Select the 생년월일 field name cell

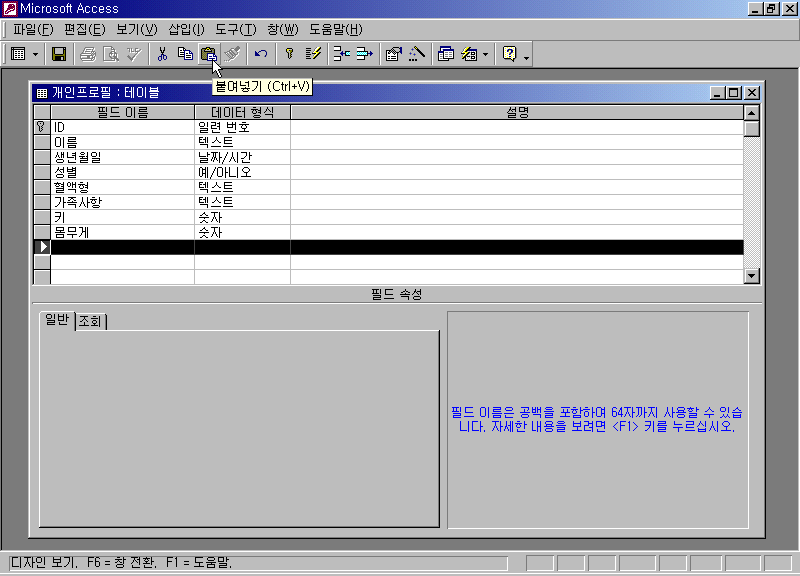click(x=122, y=157)
